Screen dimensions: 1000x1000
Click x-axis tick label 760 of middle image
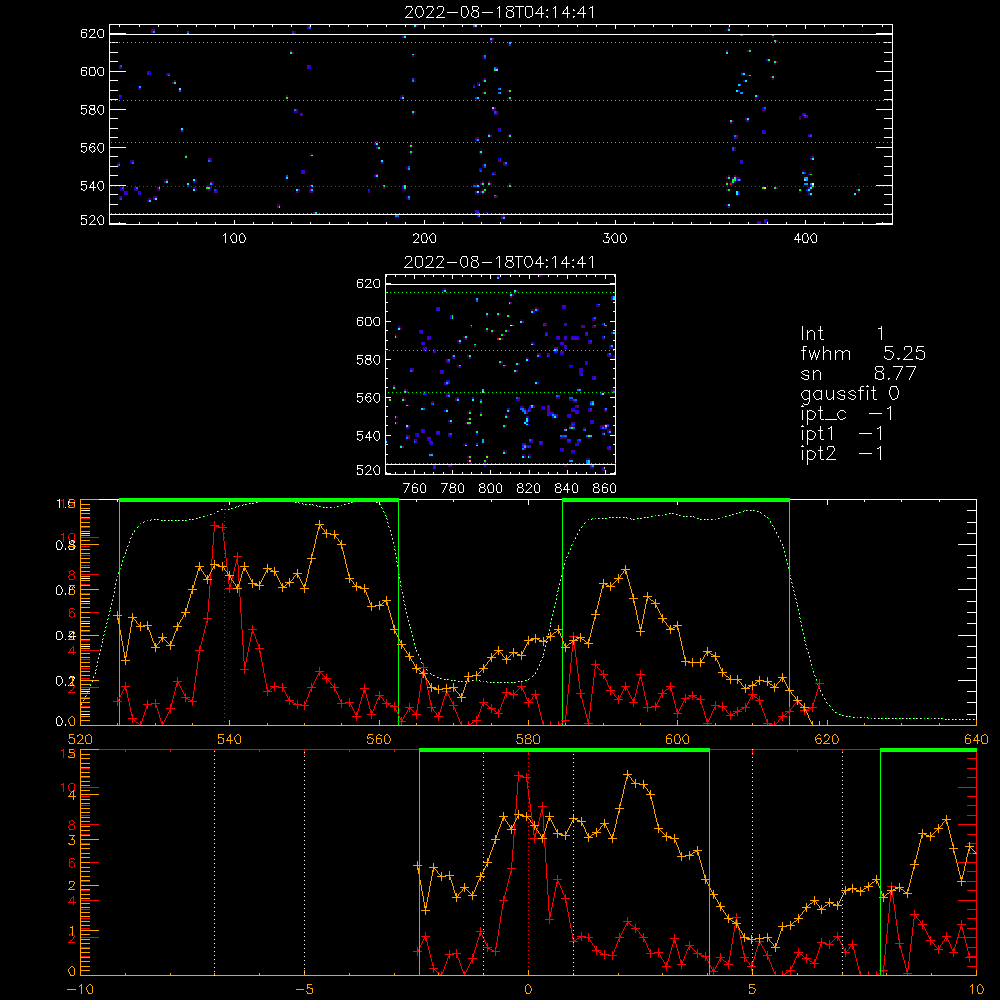(415, 489)
